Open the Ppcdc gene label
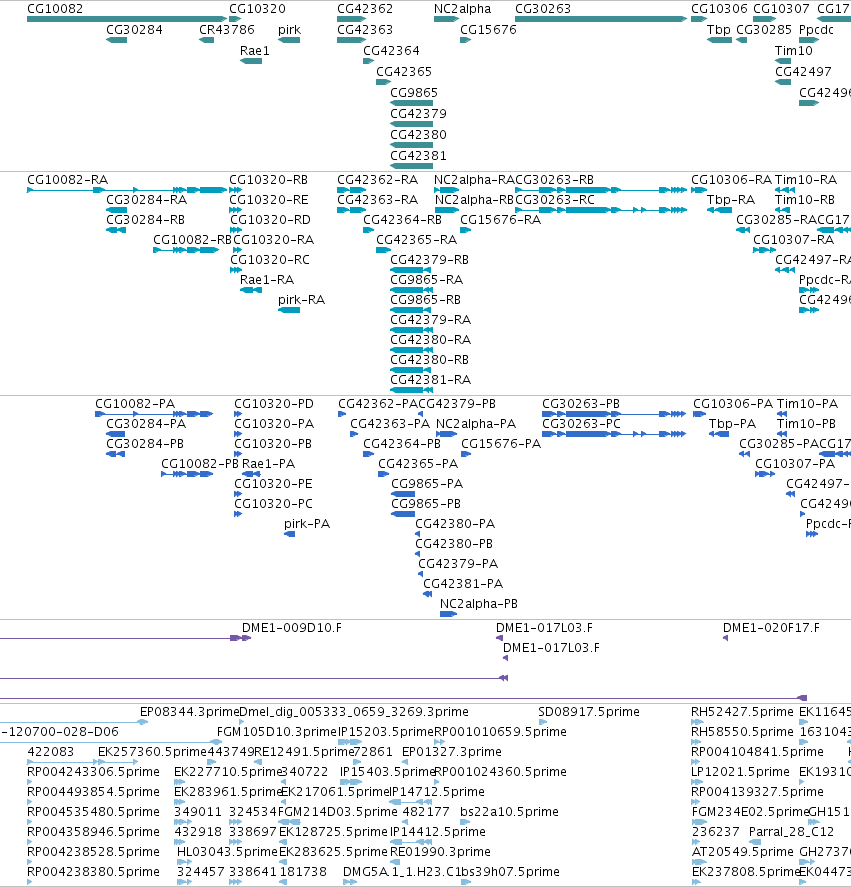Image resolution: width=851 pixels, height=887 pixels. tap(816, 30)
